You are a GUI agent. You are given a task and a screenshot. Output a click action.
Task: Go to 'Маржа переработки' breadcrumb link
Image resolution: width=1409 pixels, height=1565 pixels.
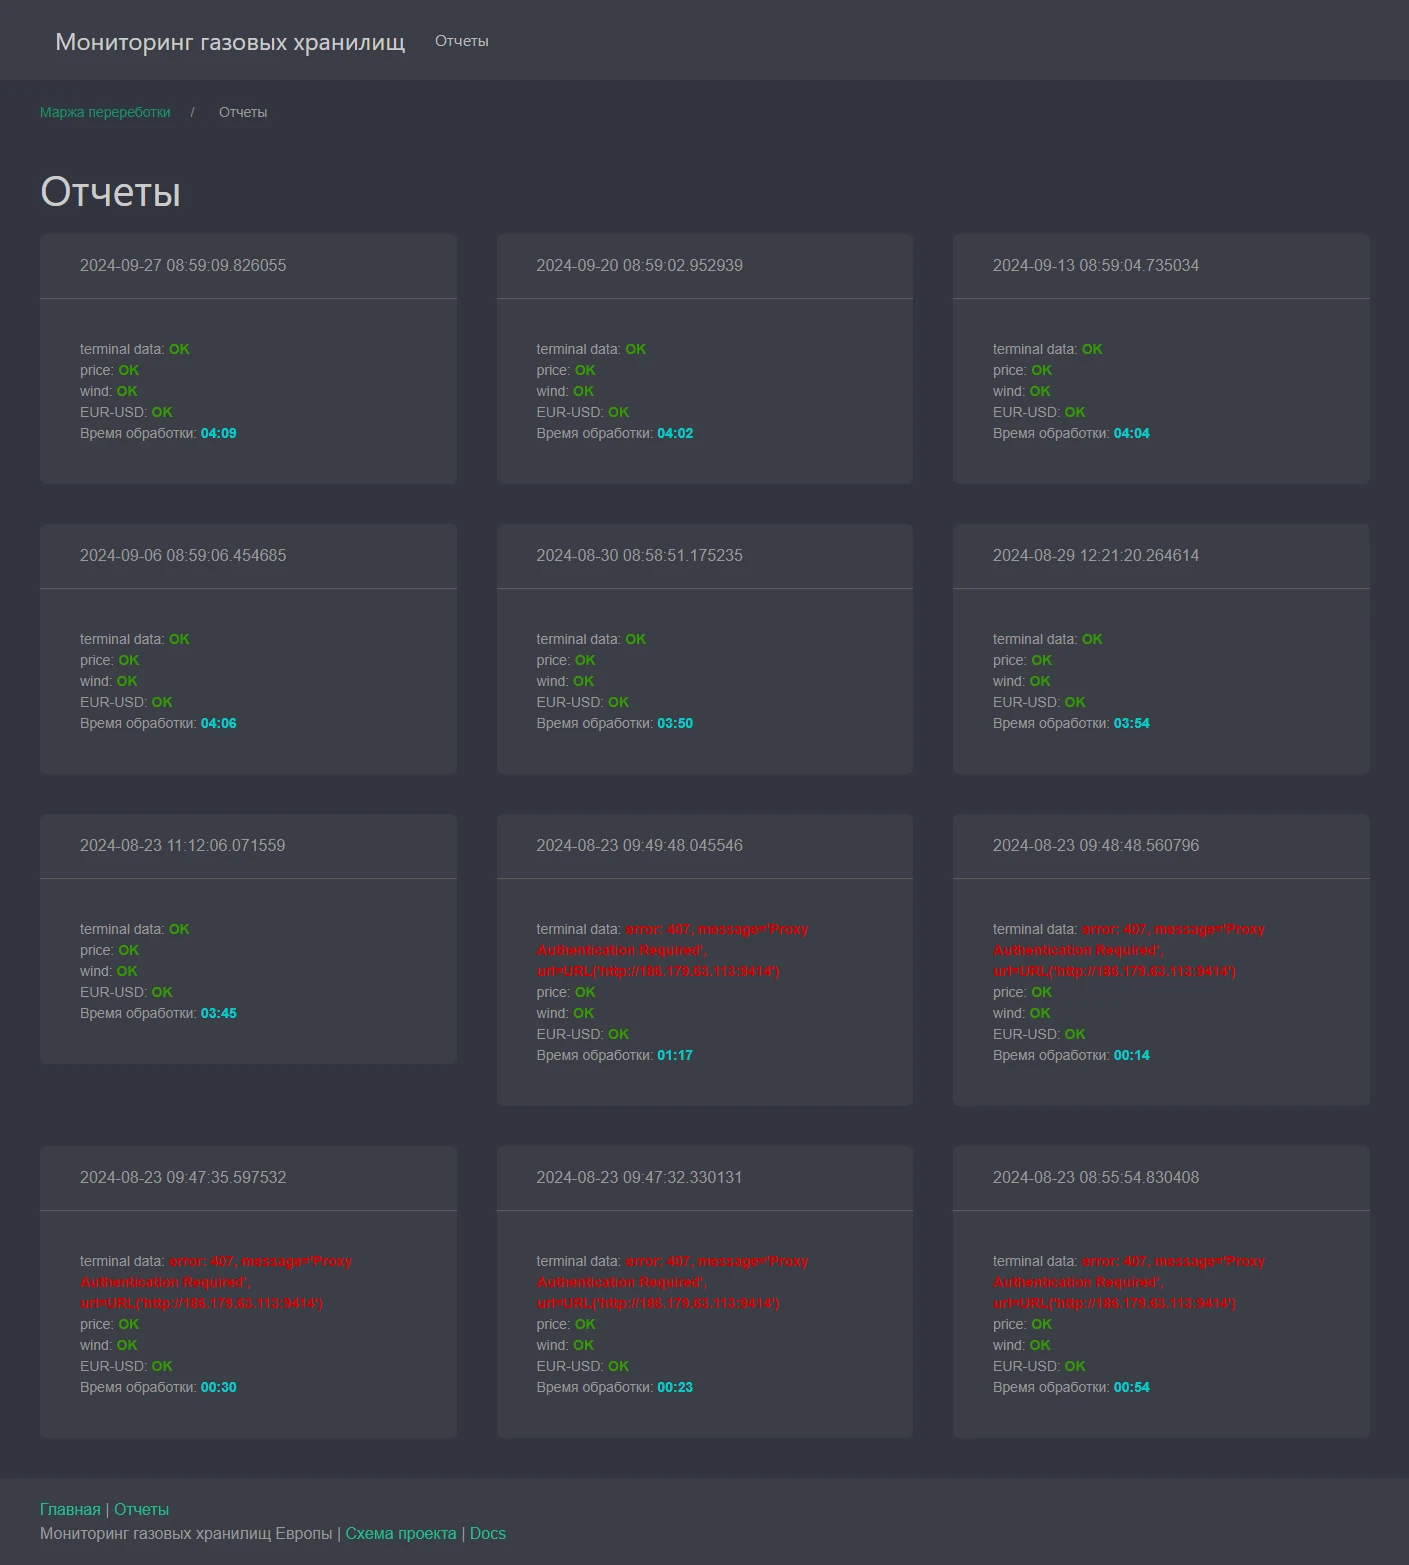(x=105, y=112)
